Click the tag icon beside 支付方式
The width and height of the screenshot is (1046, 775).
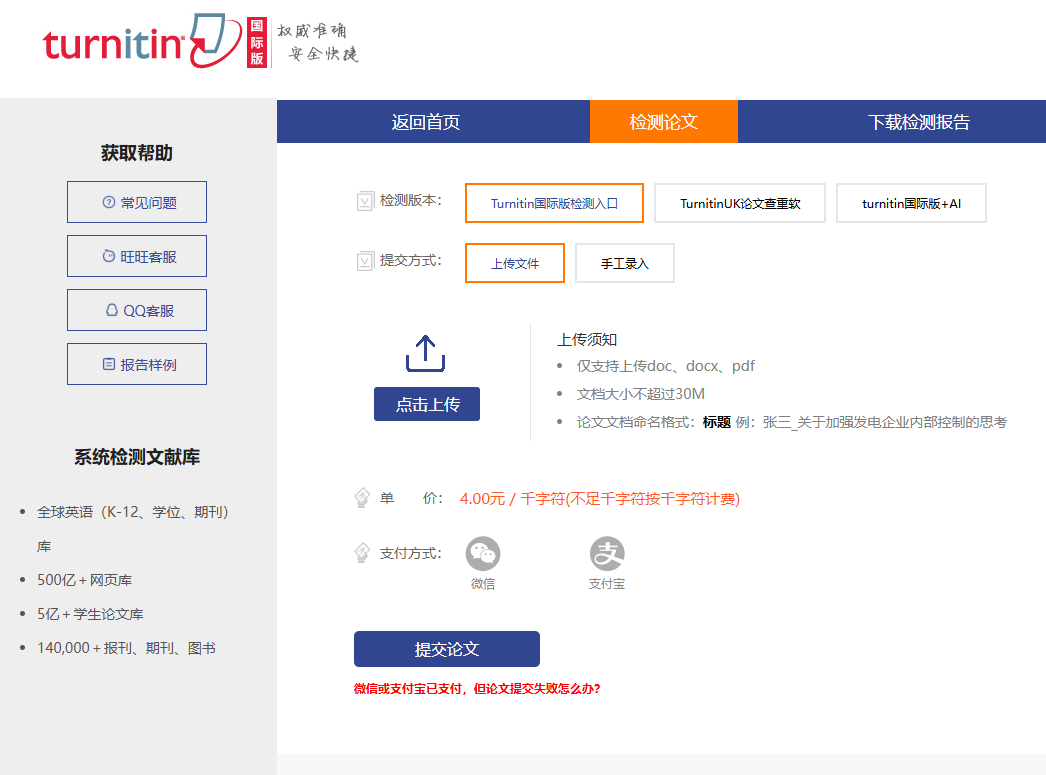tap(362, 553)
